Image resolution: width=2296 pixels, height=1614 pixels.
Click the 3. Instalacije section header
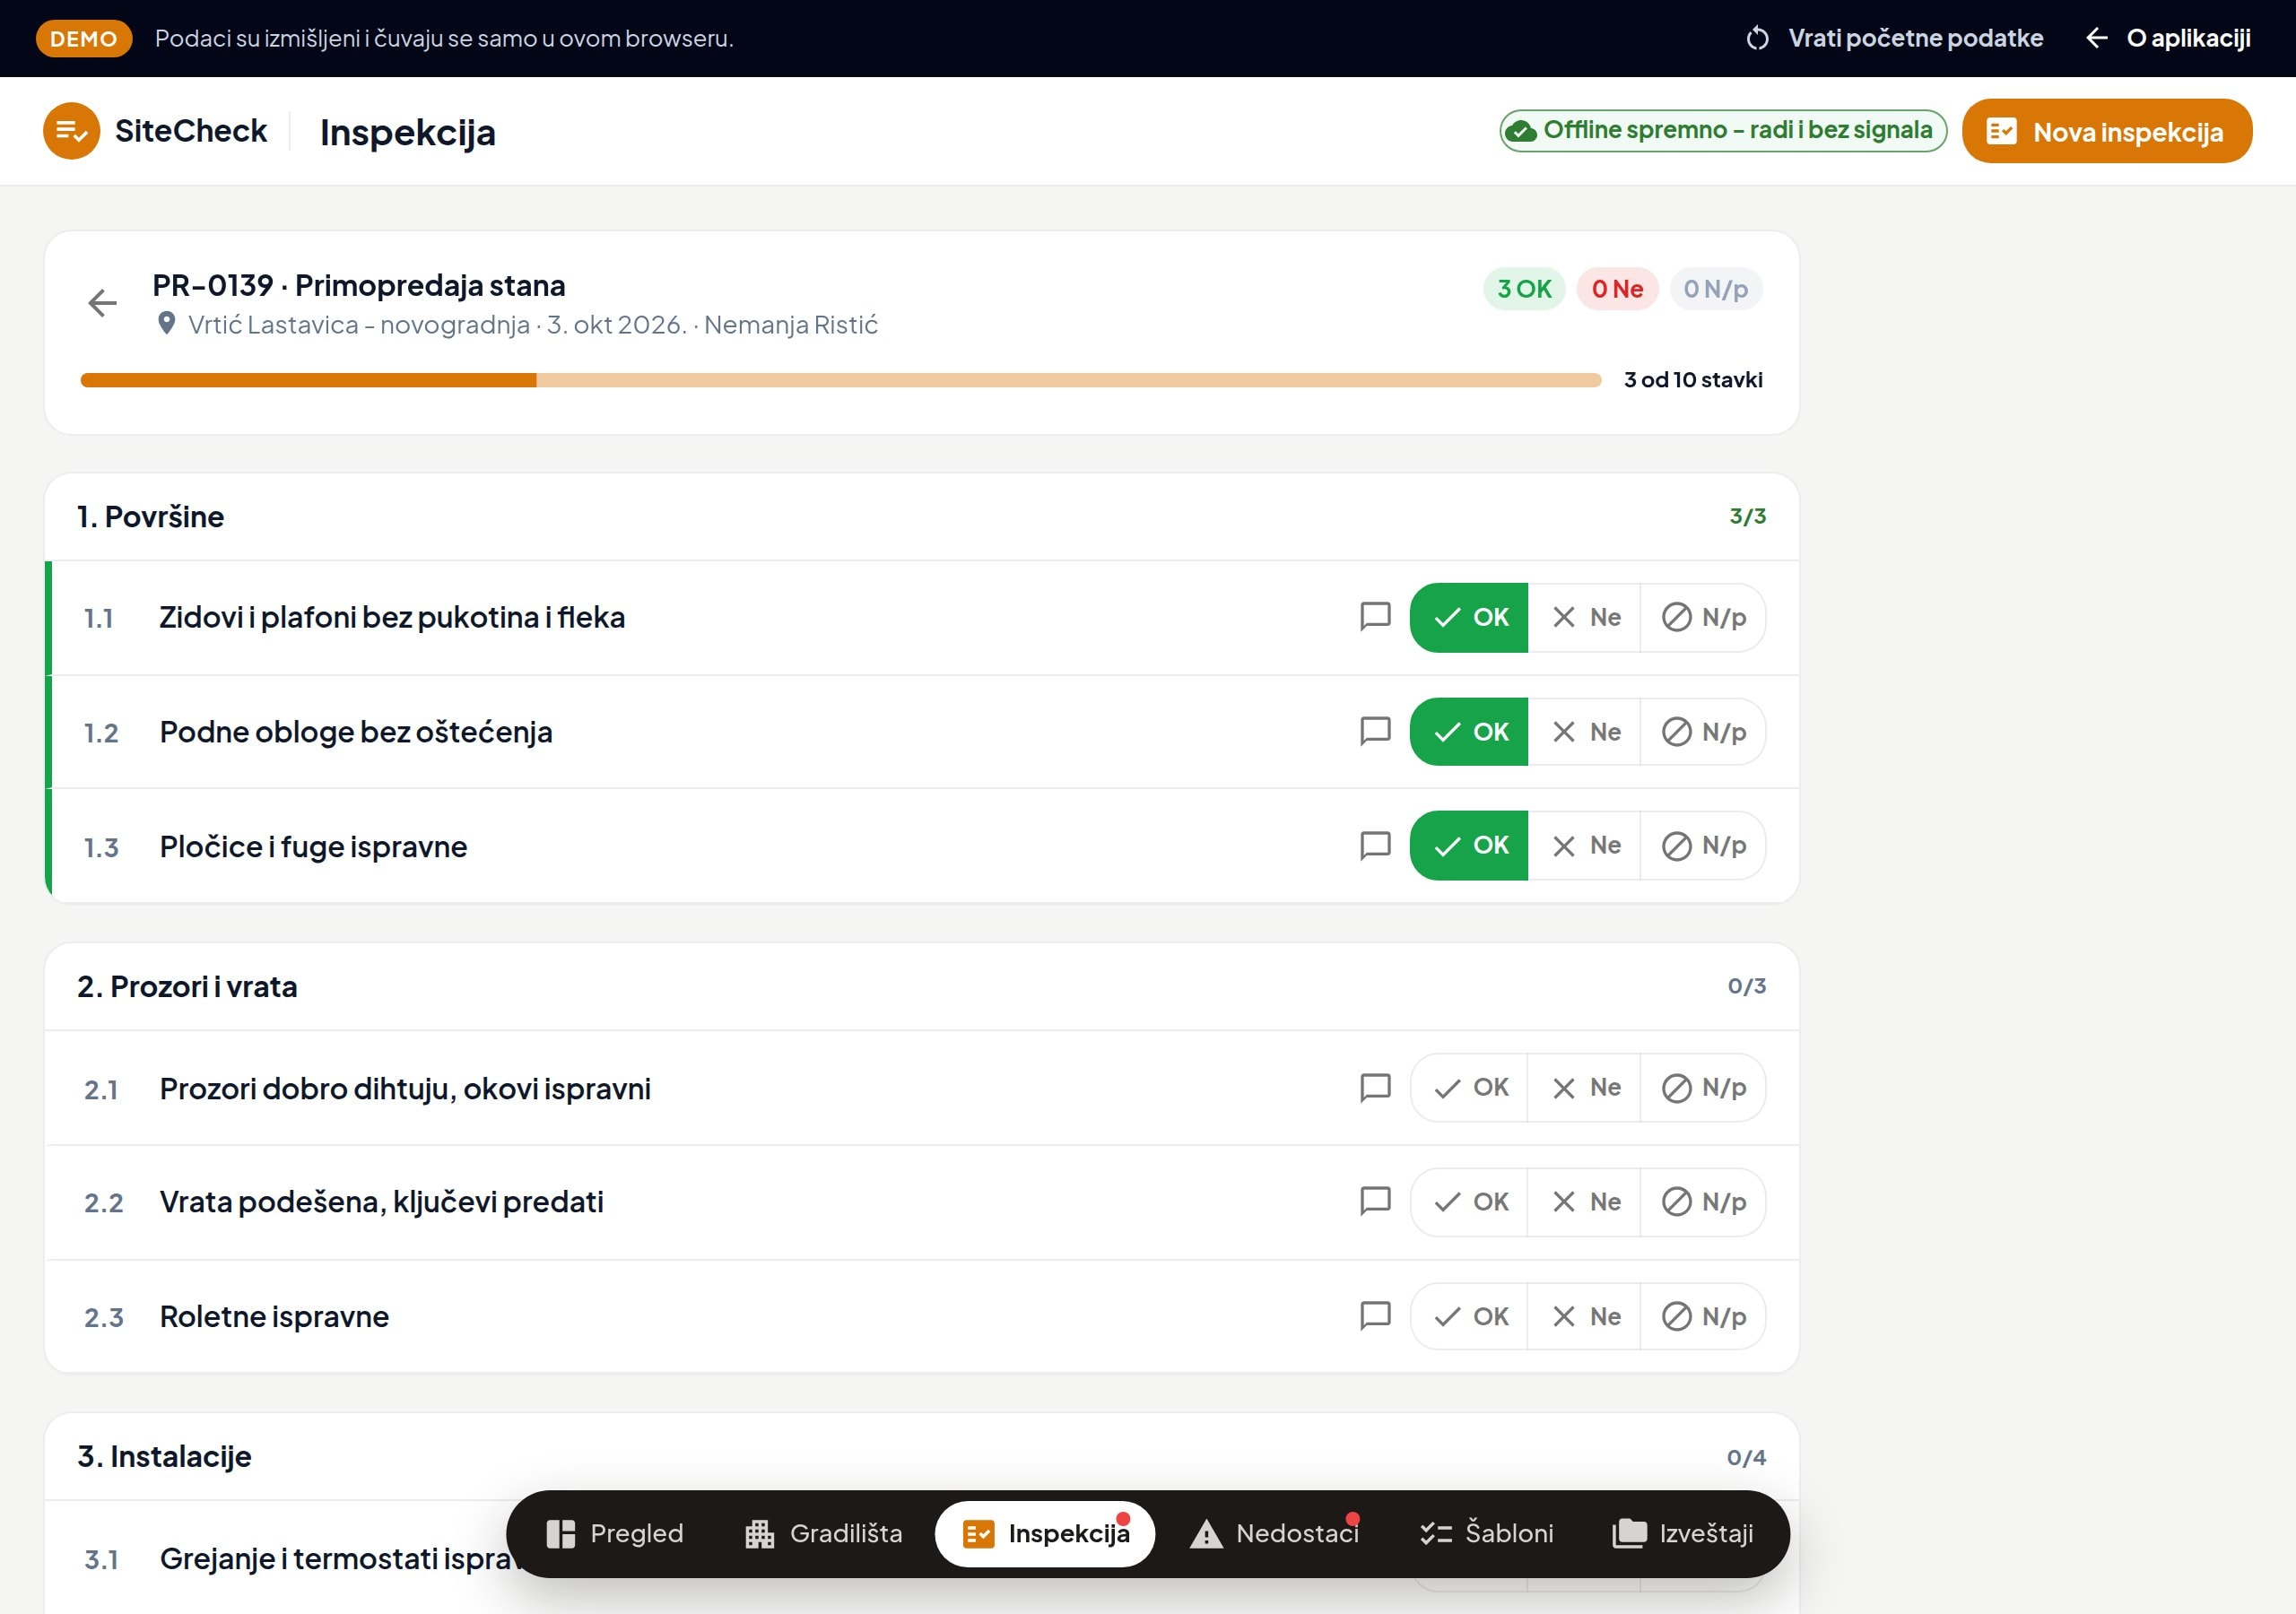921,1457
